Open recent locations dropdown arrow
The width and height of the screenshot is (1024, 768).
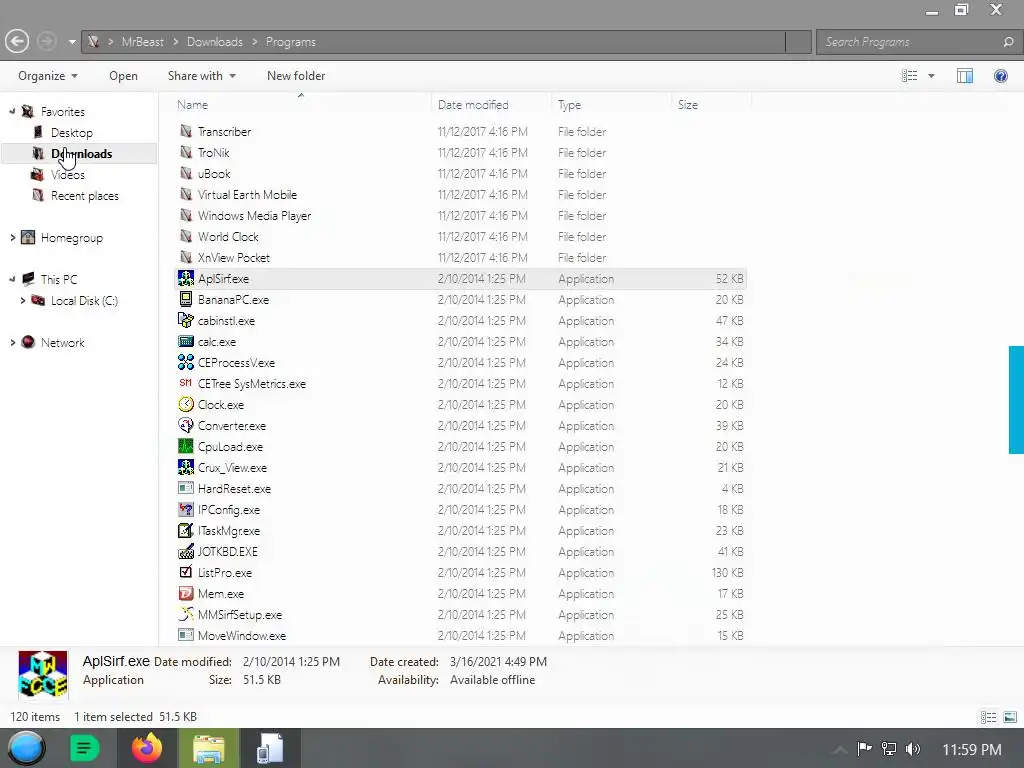coord(72,42)
